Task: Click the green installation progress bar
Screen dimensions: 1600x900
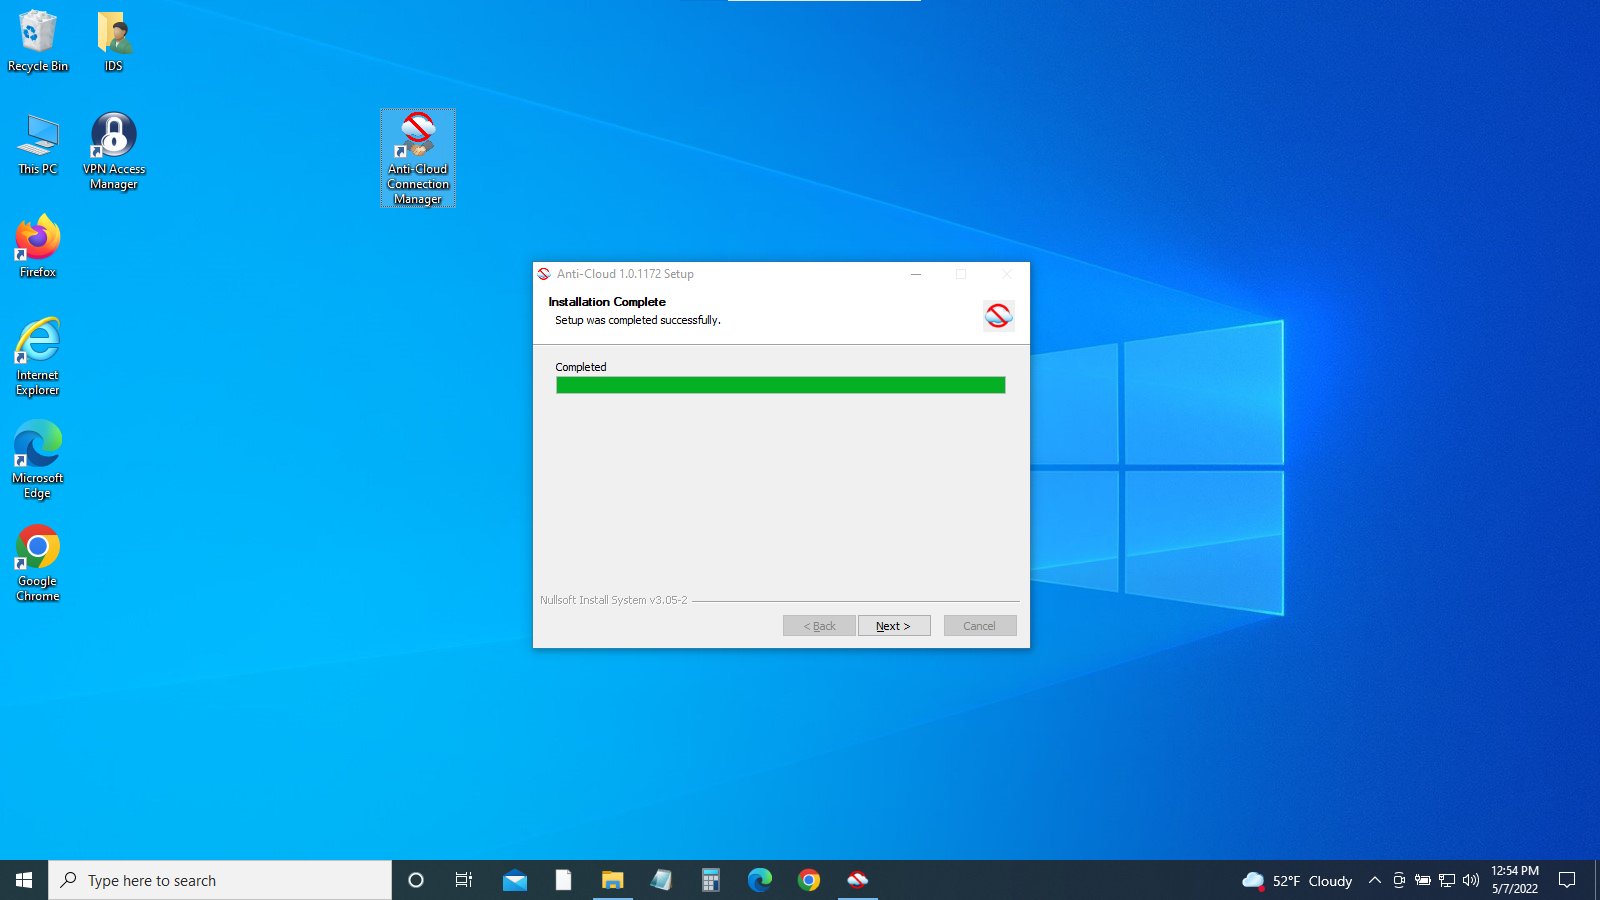Action: (781, 385)
